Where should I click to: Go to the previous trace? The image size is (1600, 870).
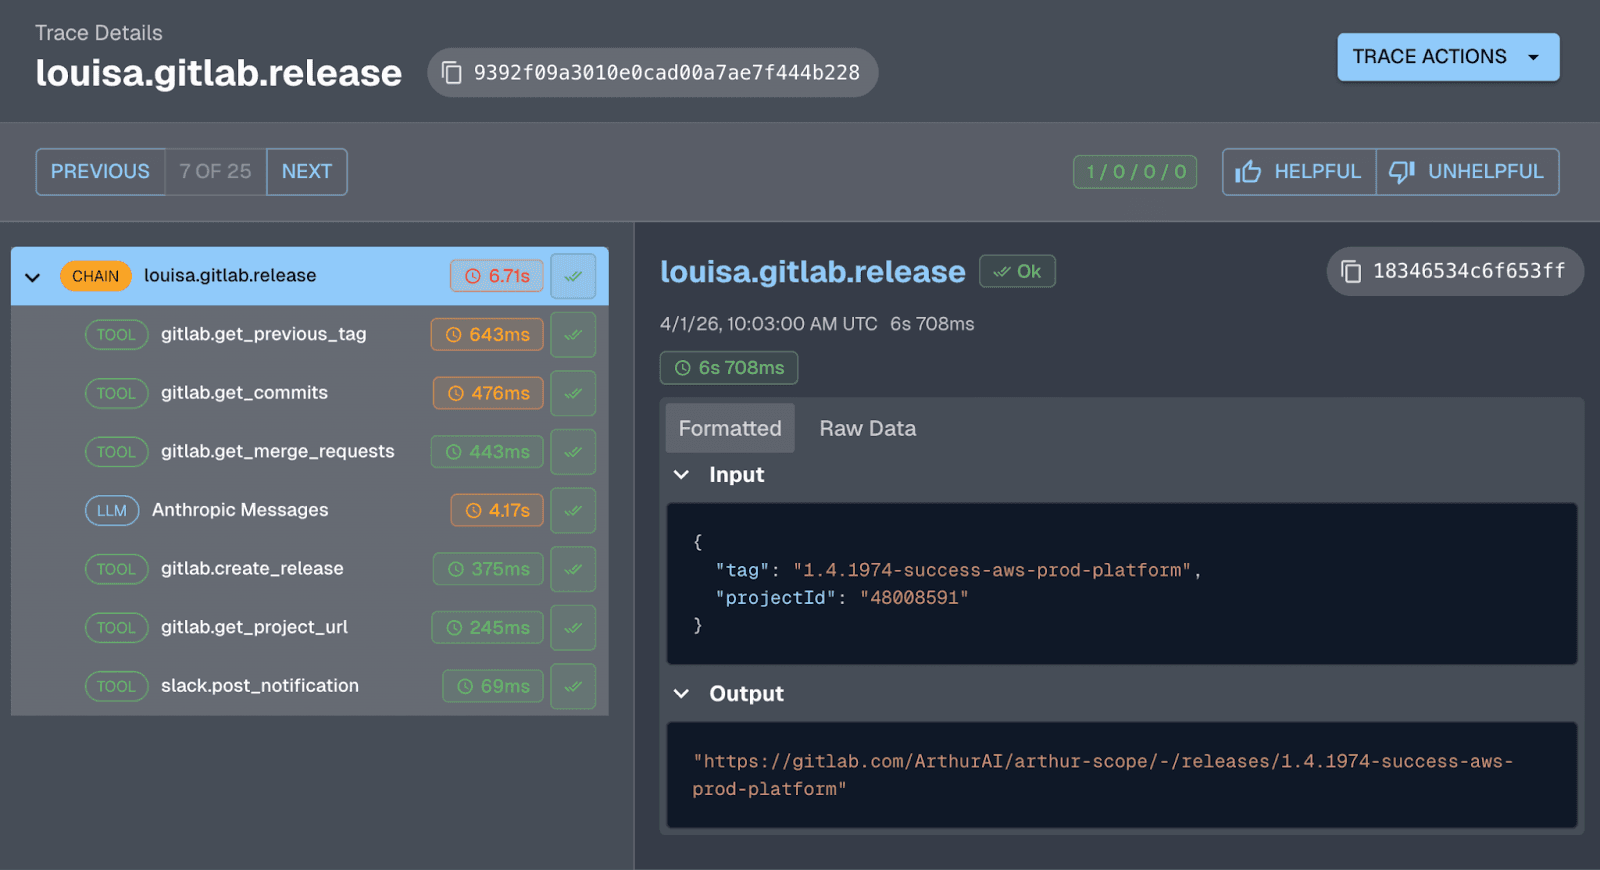[x=100, y=172]
